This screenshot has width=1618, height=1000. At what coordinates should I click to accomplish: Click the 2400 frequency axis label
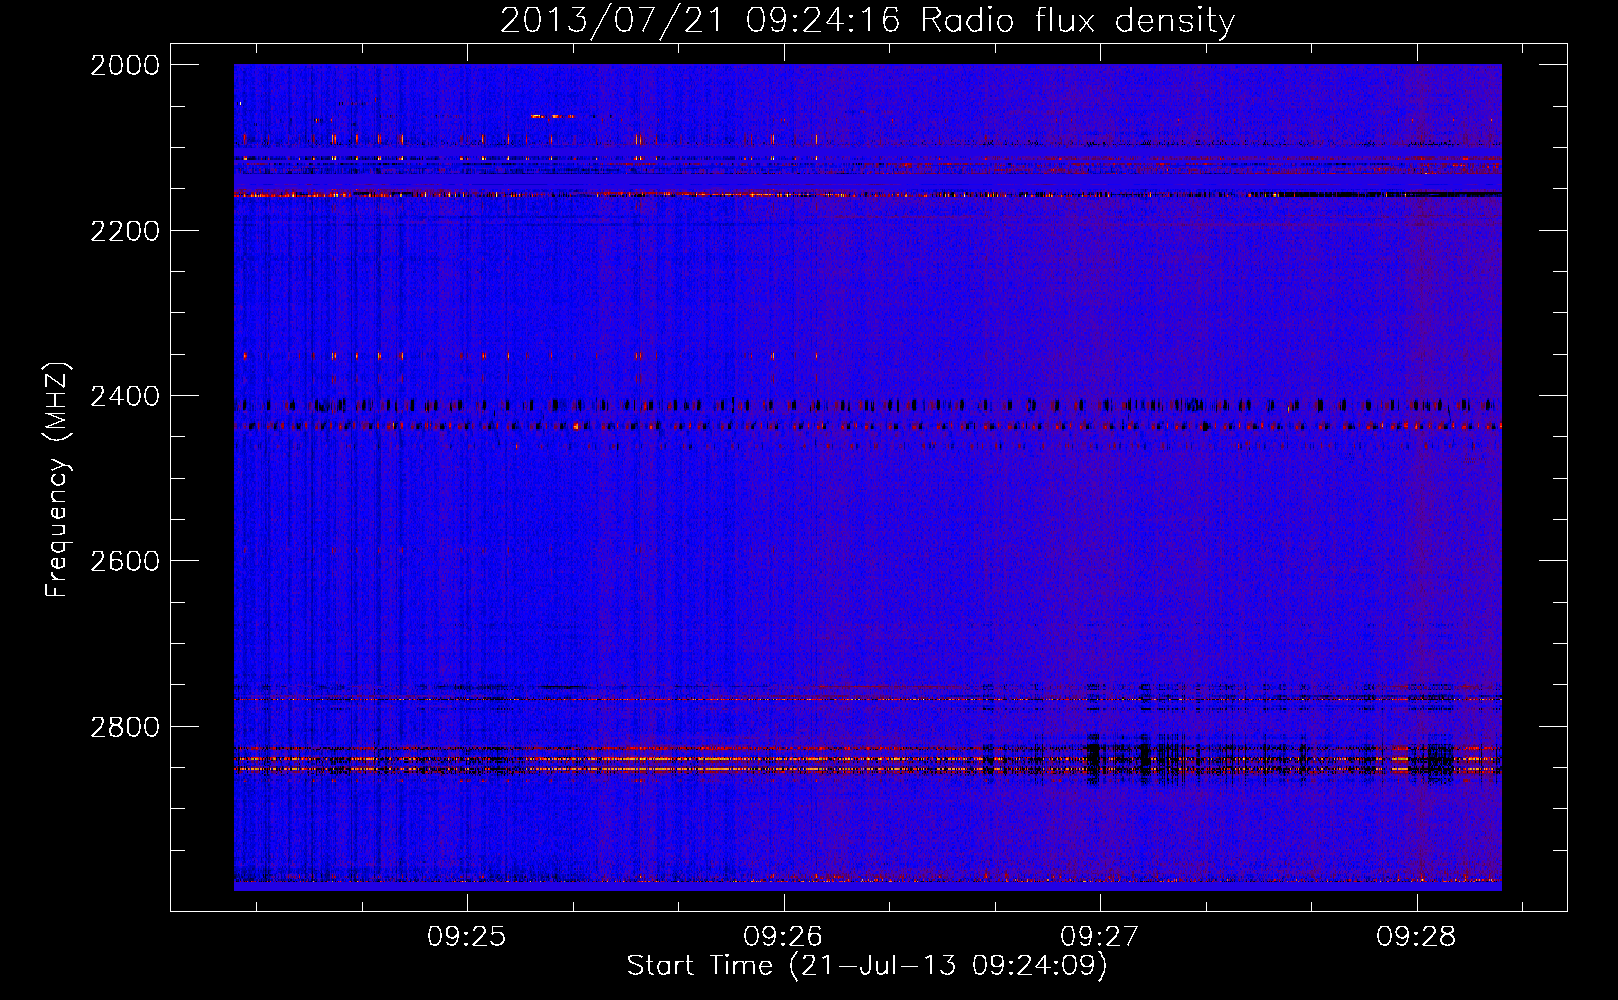[125, 396]
